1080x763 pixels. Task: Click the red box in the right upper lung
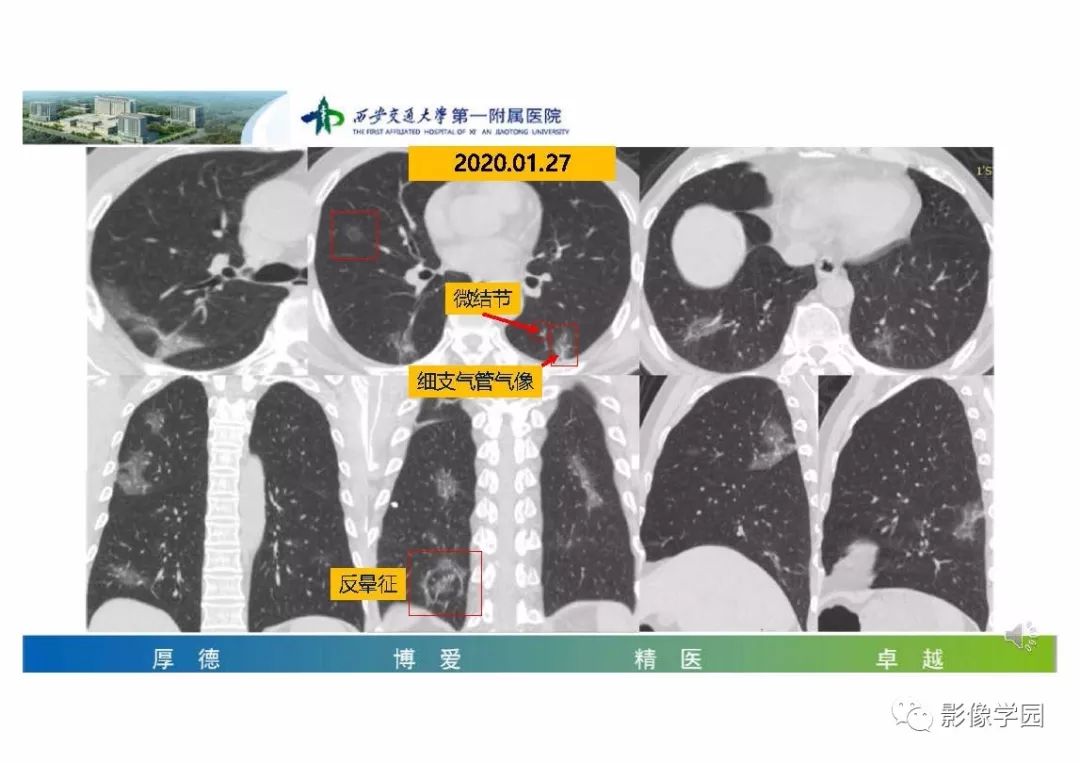[354, 236]
